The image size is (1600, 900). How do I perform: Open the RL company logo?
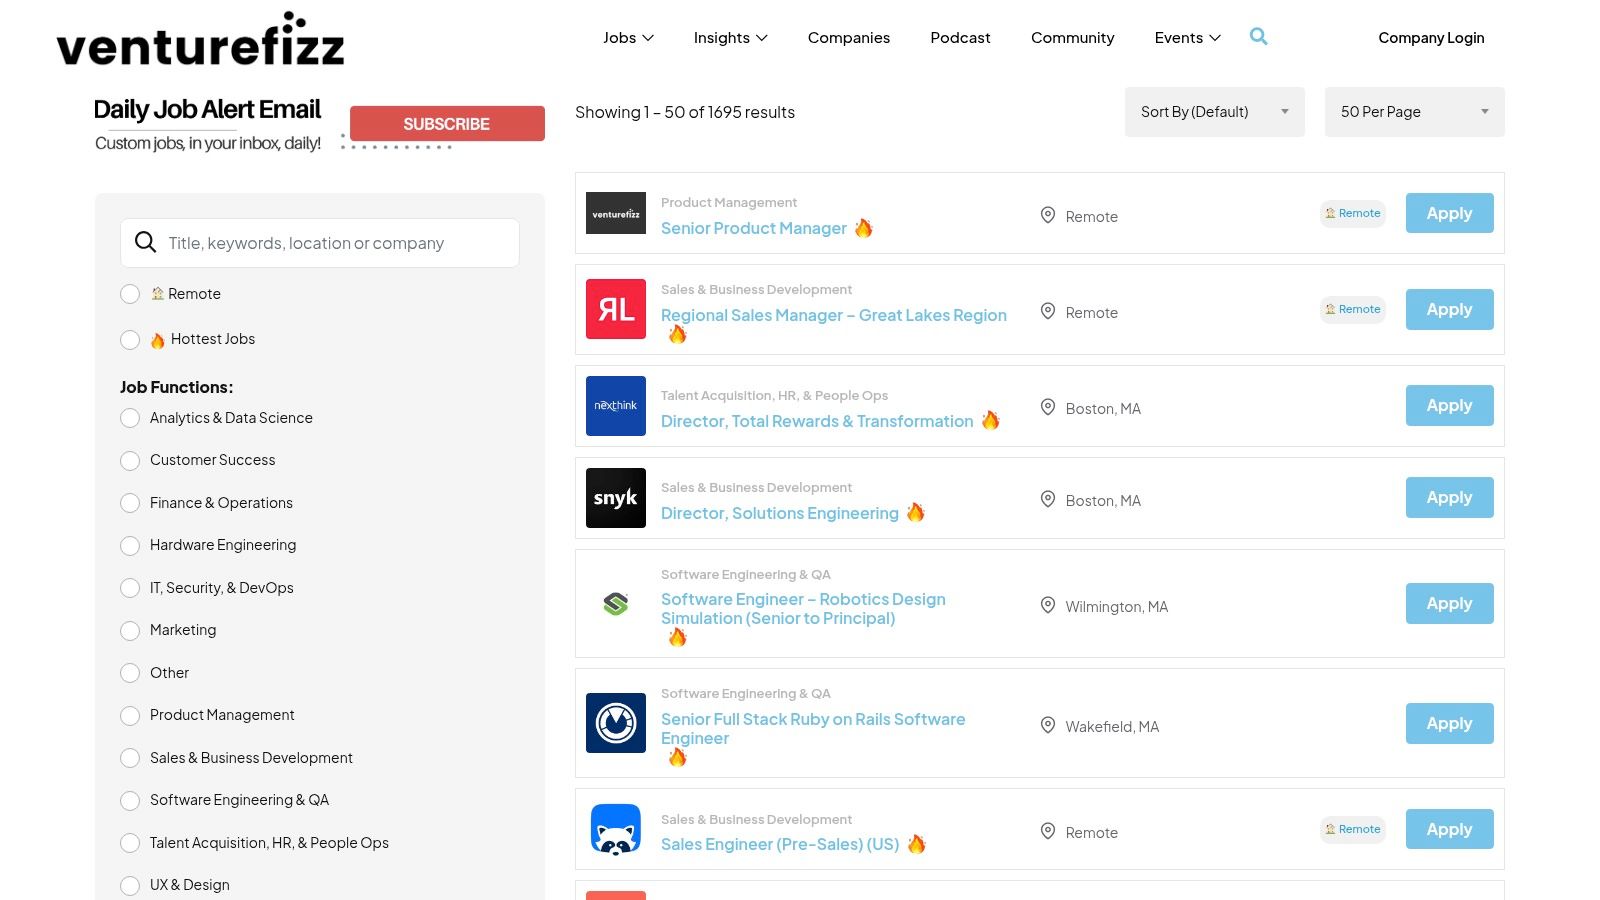click(616, 309)
